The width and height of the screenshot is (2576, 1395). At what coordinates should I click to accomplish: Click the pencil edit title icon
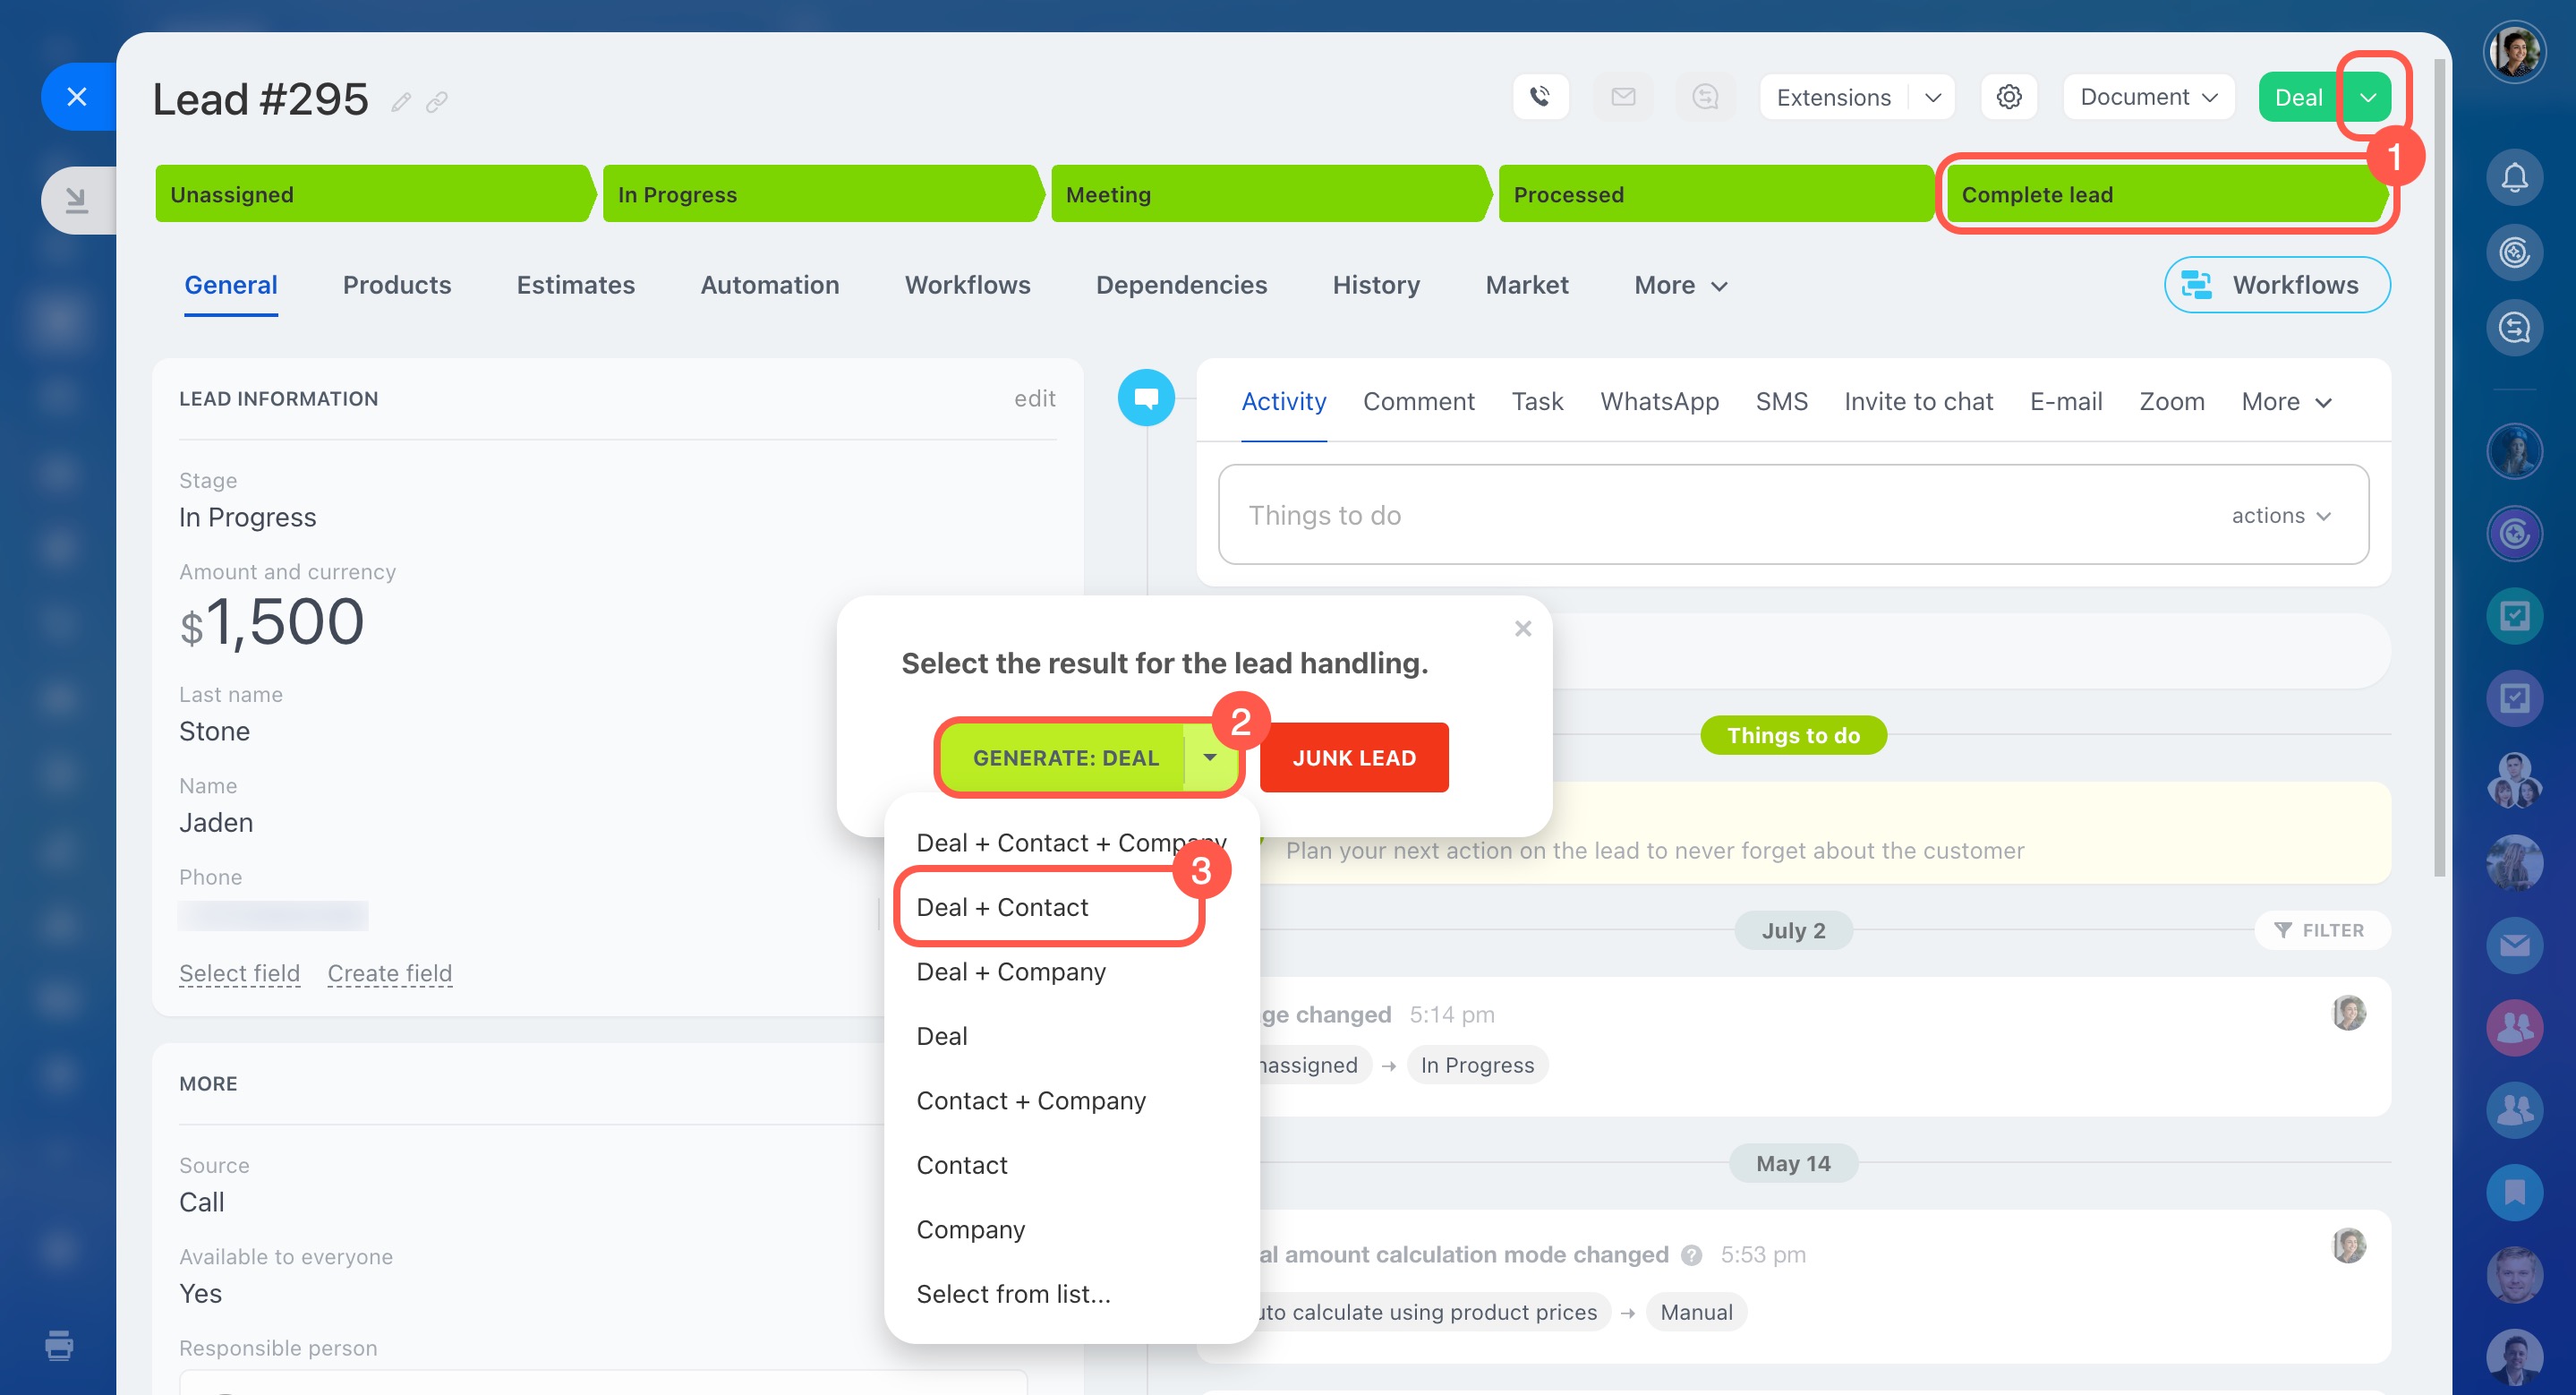pos(401,102)
